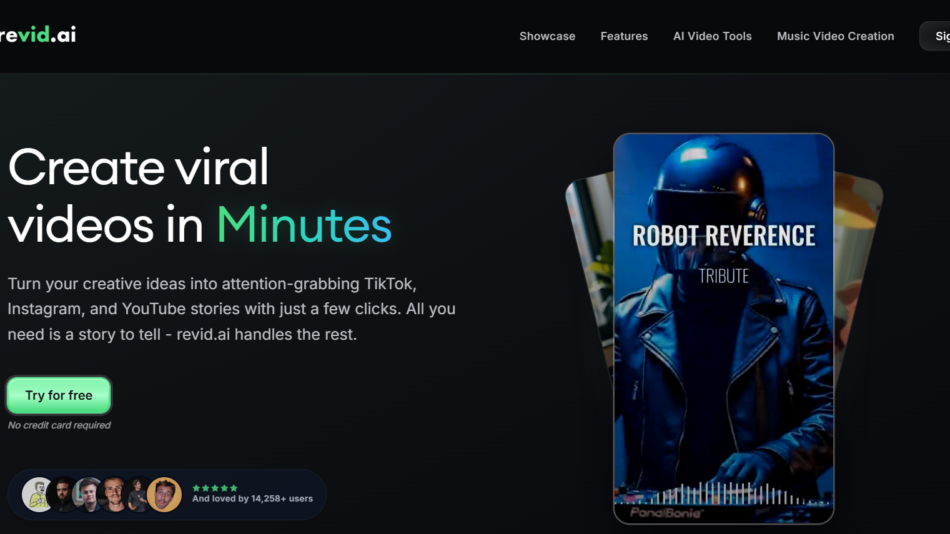Select the Robot Reverence video card
The height and width of the screenshot is (534, 950).
click(723, 329)
